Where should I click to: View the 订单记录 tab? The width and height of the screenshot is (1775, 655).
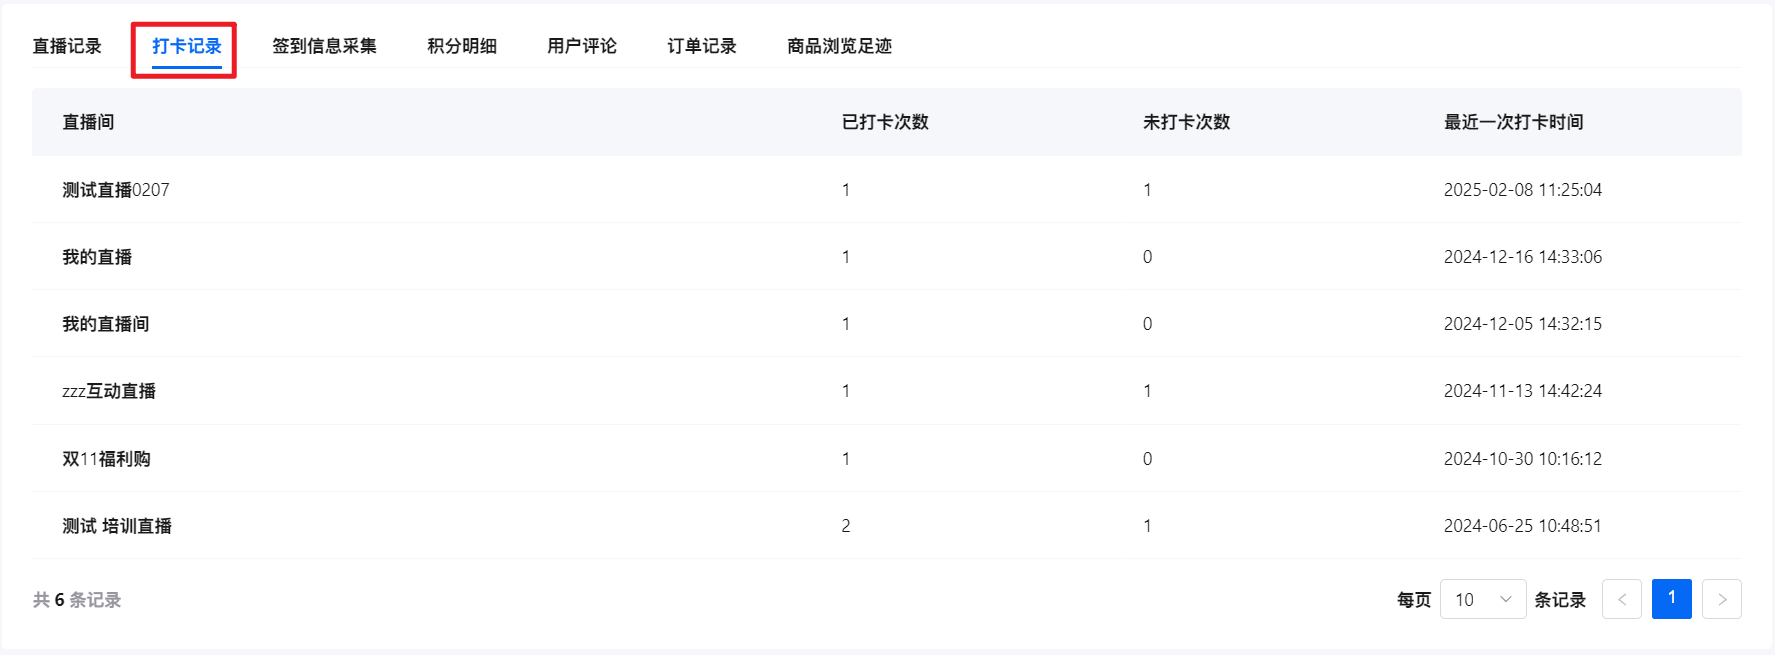pyautogui.click(x=702, y=46)
